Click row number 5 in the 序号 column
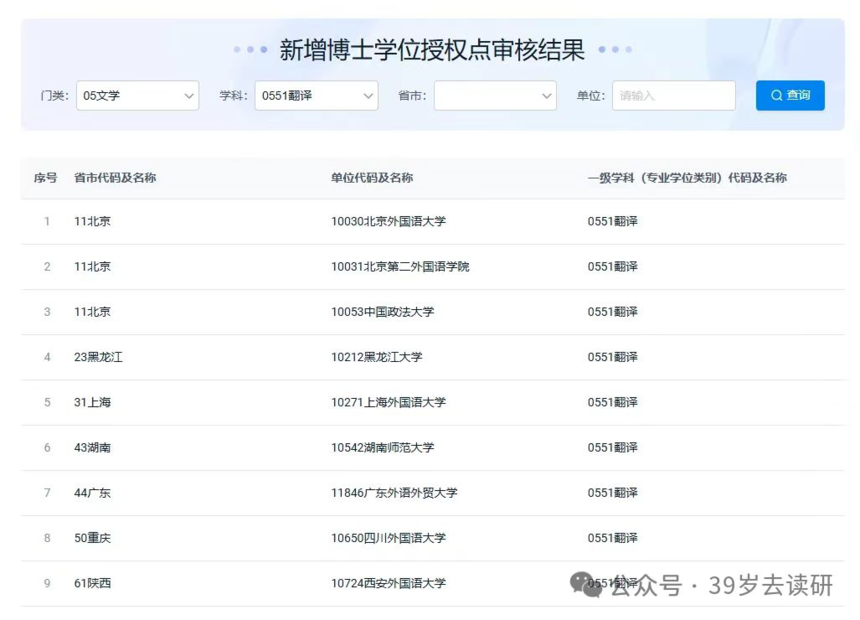 point(47,402)
